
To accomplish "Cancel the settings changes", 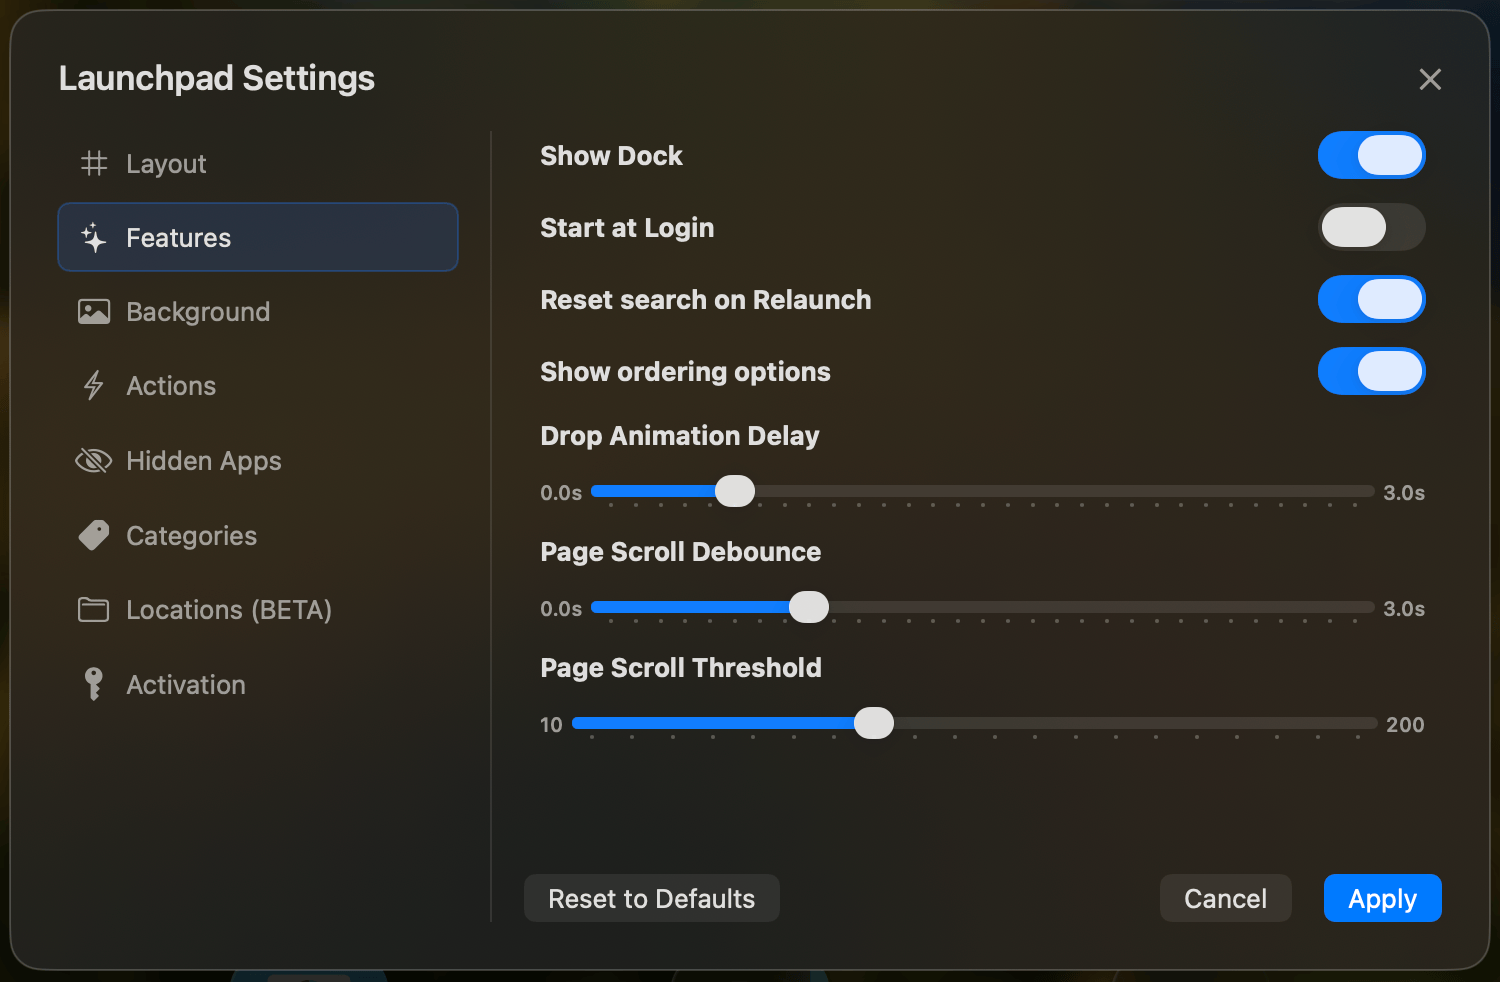I will pyautogui.click(x=1225, y=898).
